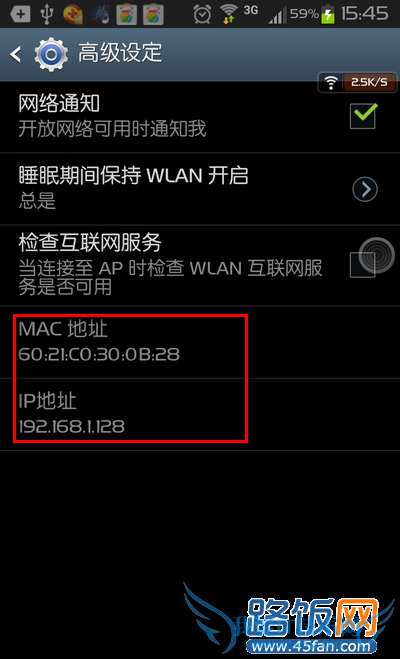This screenshot has width=400, height=659.
Task: Tap the WiFi signal status bar icon
Action: point(229,14)
